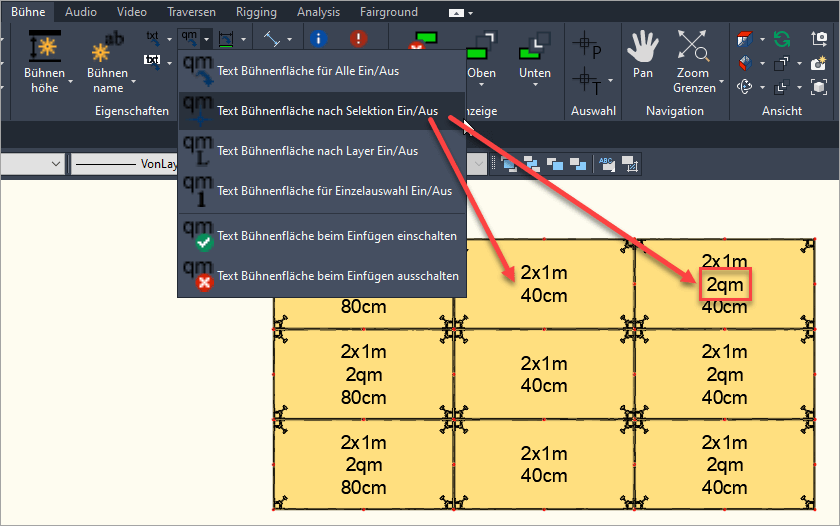Click the blue diagonal measure line icon
The height and width of the screenshot is (526, 840).
(x=272, y=39)
